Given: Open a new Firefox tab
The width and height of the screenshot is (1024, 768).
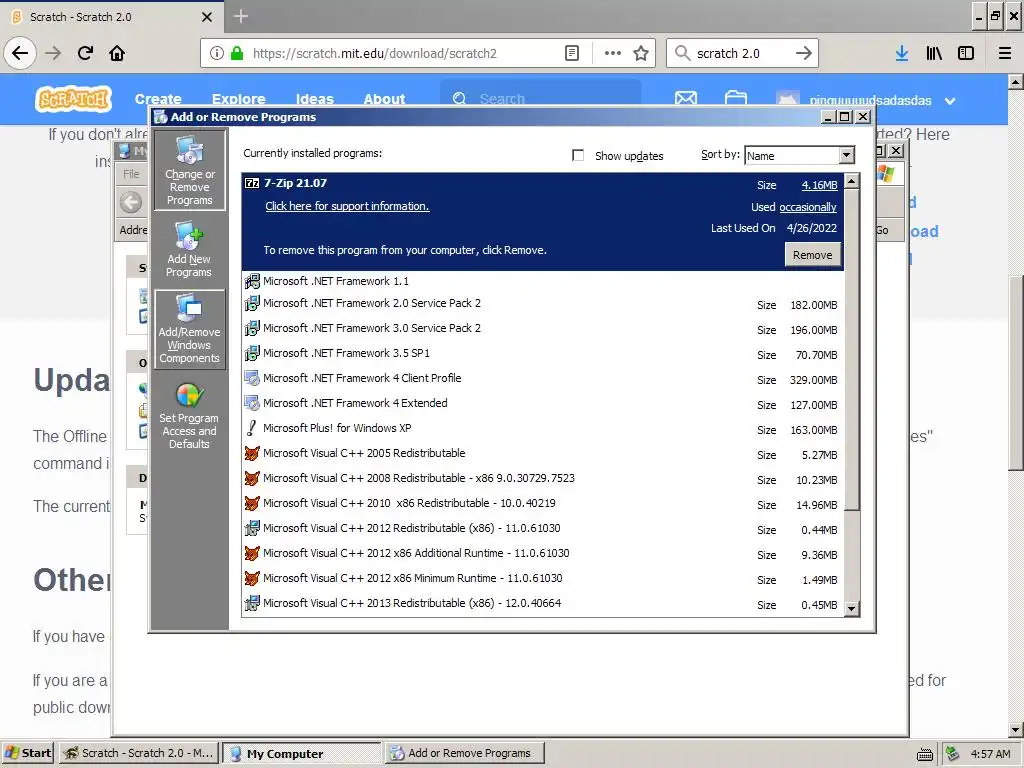Looking at the screenshot, I should [240, 16].
